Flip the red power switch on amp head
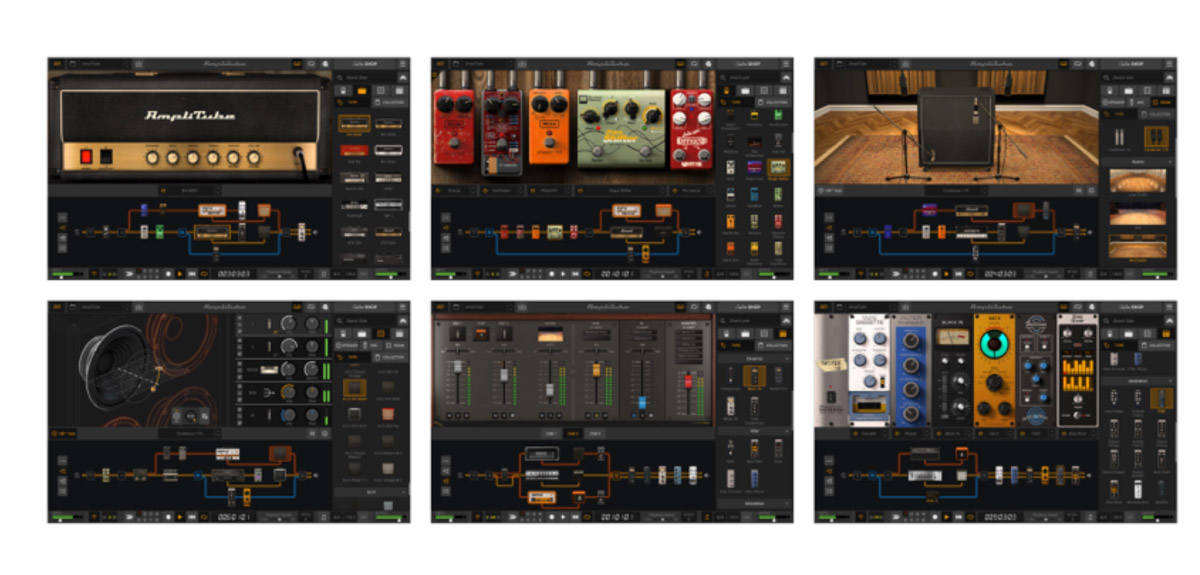This screenshot has height=575, width=1200. [x=86, y=157]
